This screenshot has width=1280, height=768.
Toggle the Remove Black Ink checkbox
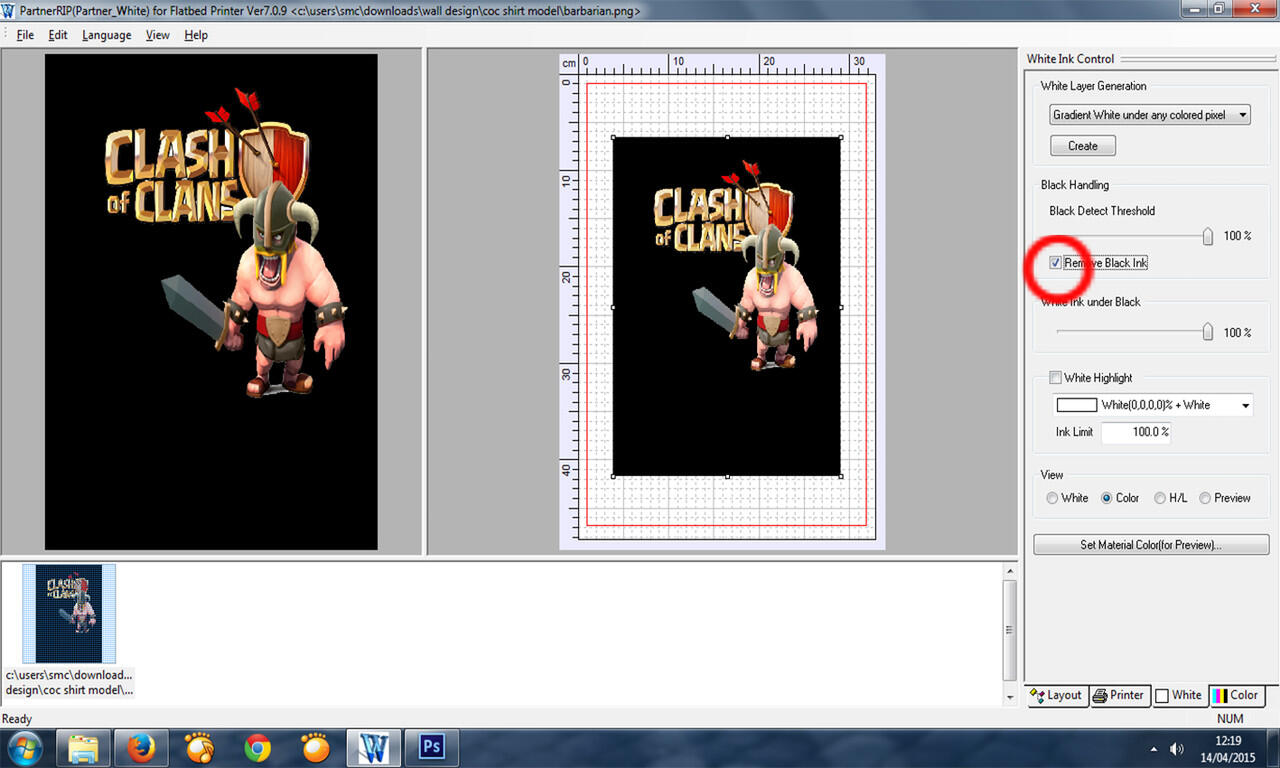(1056, 263)
